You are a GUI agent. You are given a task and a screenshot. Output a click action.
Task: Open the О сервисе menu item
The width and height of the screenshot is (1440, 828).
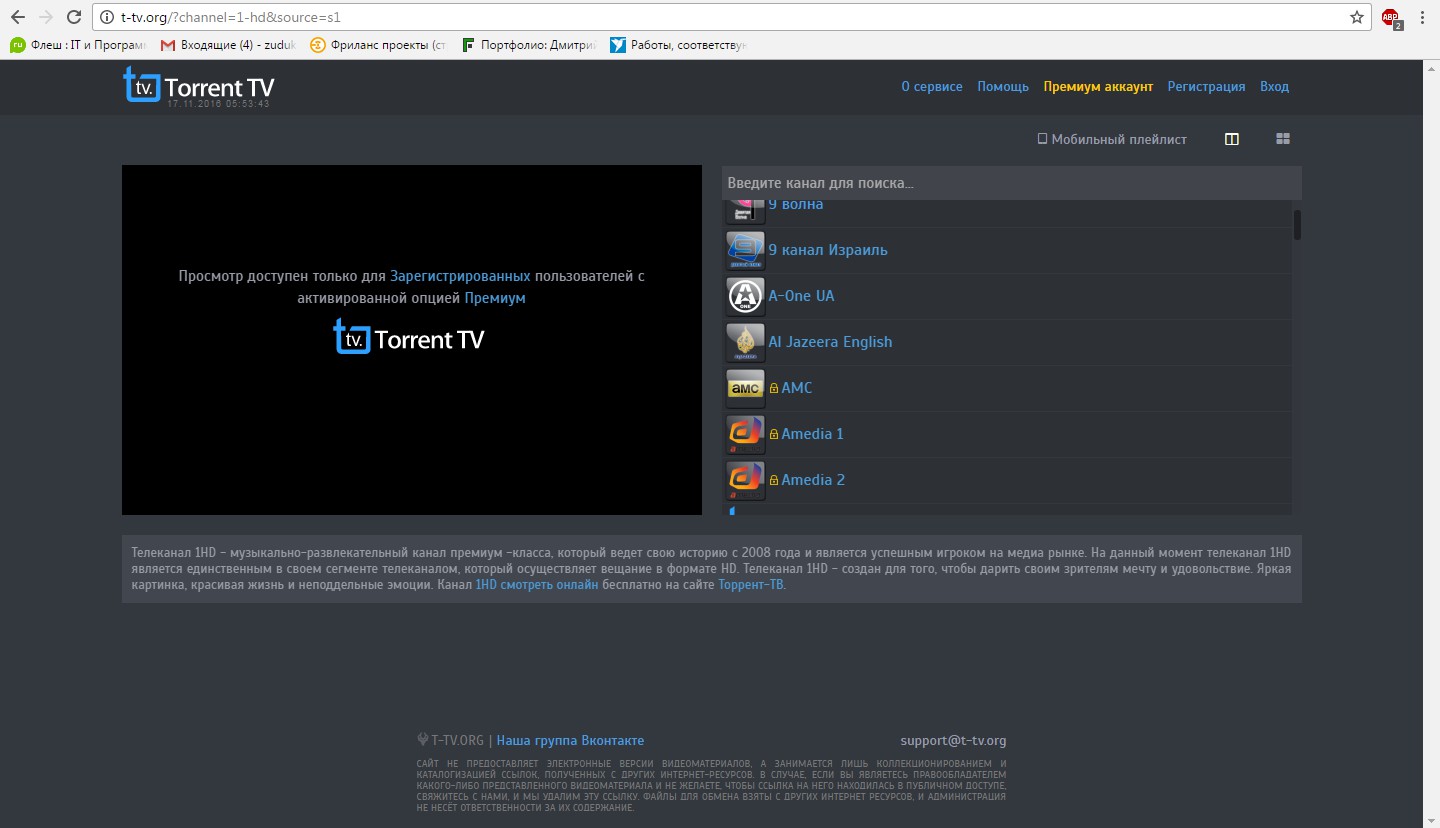point(932,87)
